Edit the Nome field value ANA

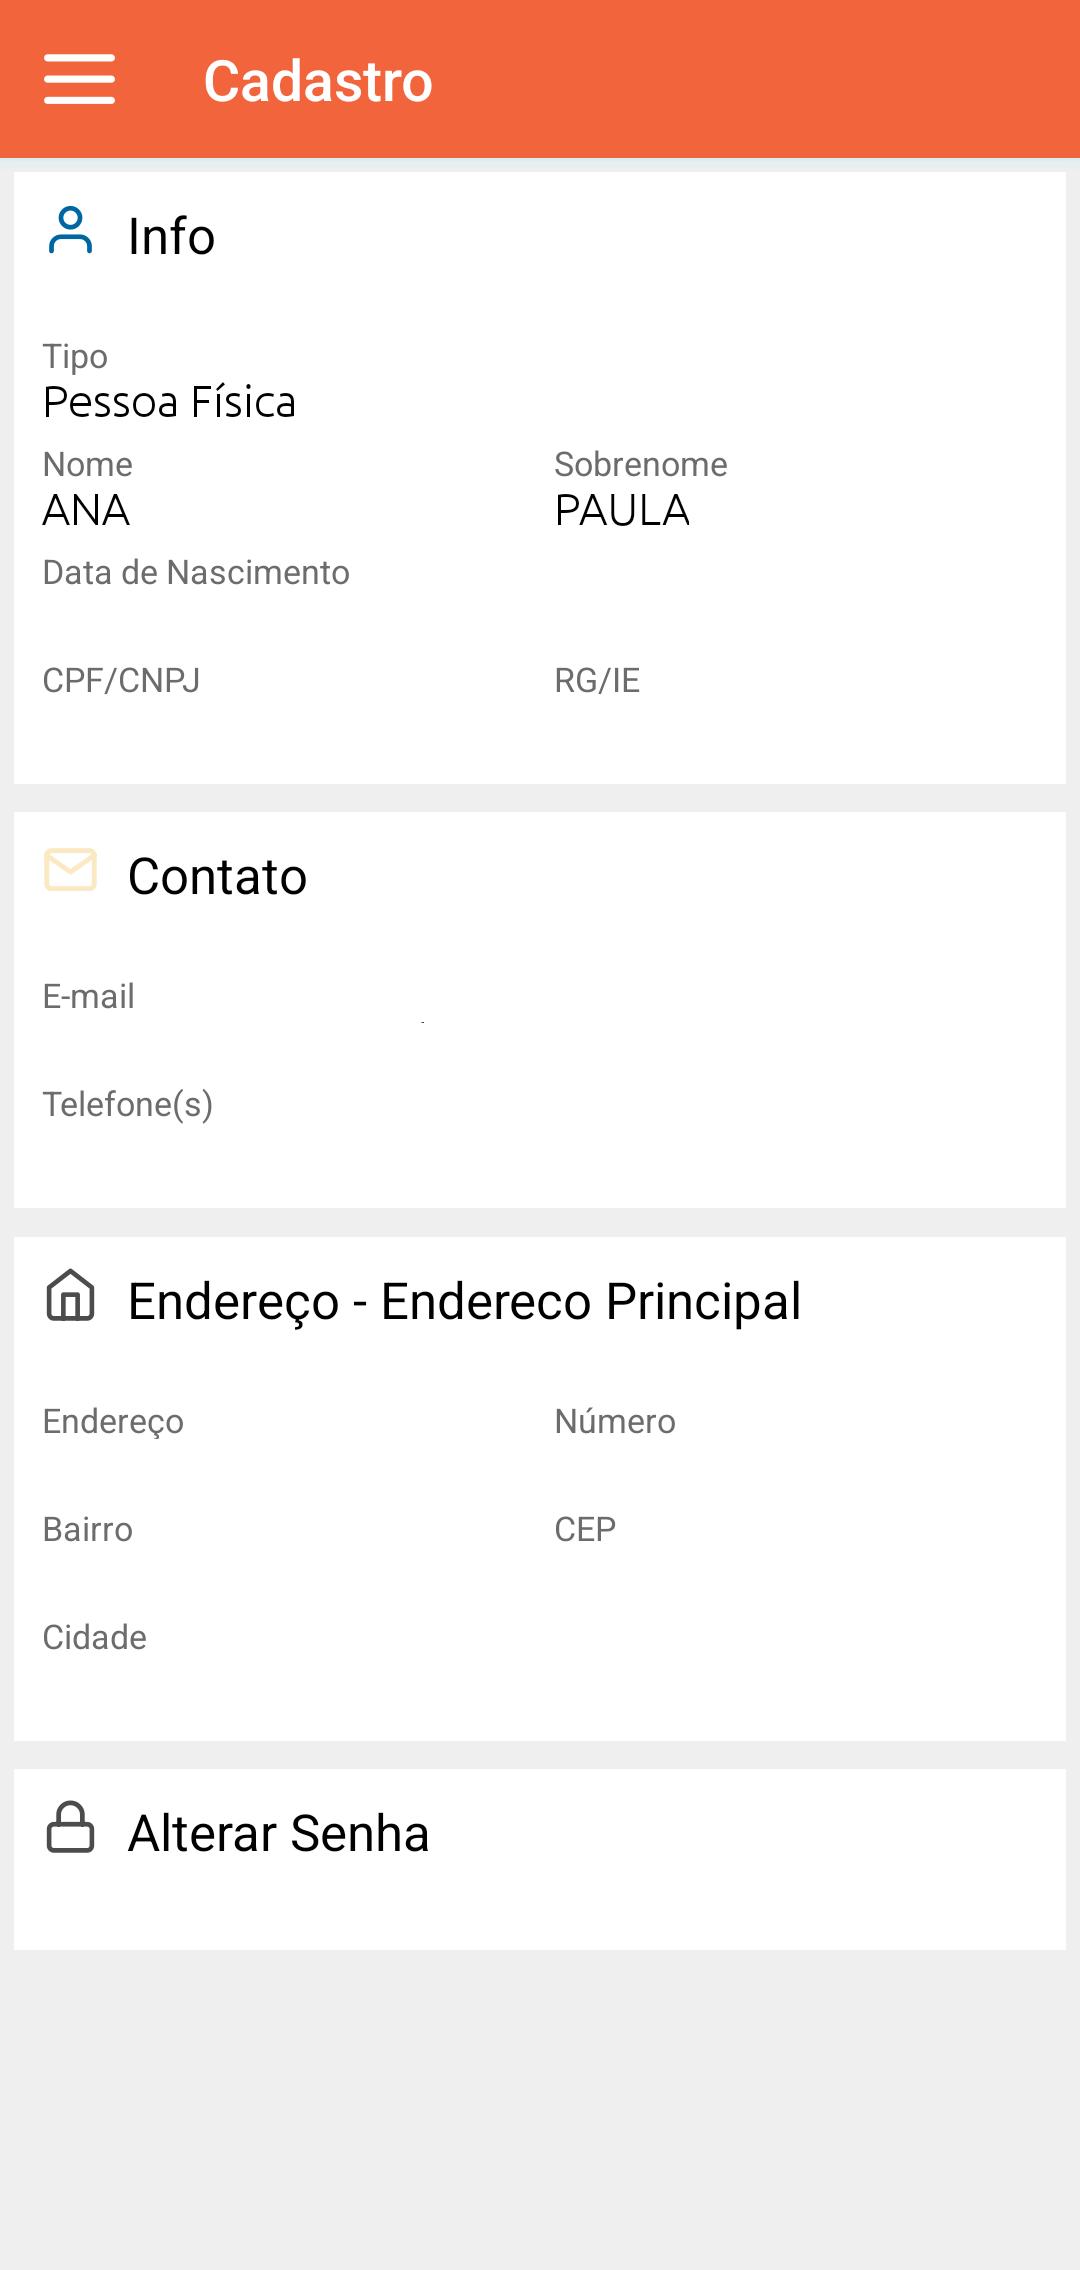click(x=86, y=510)
